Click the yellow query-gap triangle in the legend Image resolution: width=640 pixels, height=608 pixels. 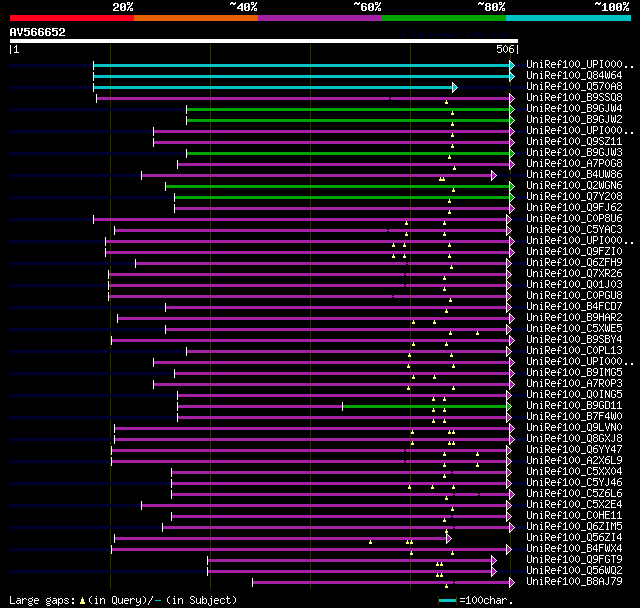coord(82,601)
